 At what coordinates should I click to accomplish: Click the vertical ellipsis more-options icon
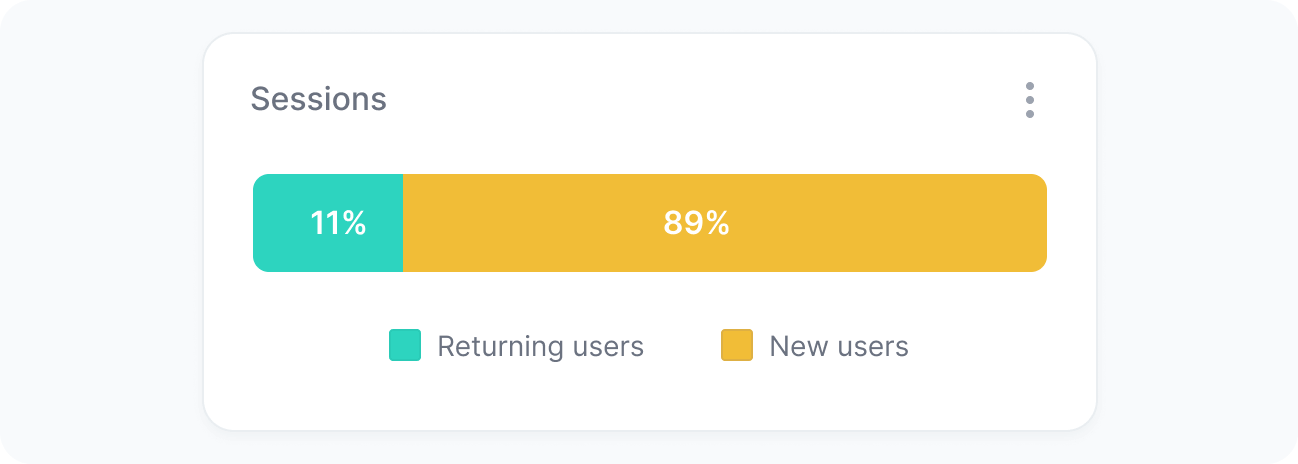click(x=1029, y=100)
